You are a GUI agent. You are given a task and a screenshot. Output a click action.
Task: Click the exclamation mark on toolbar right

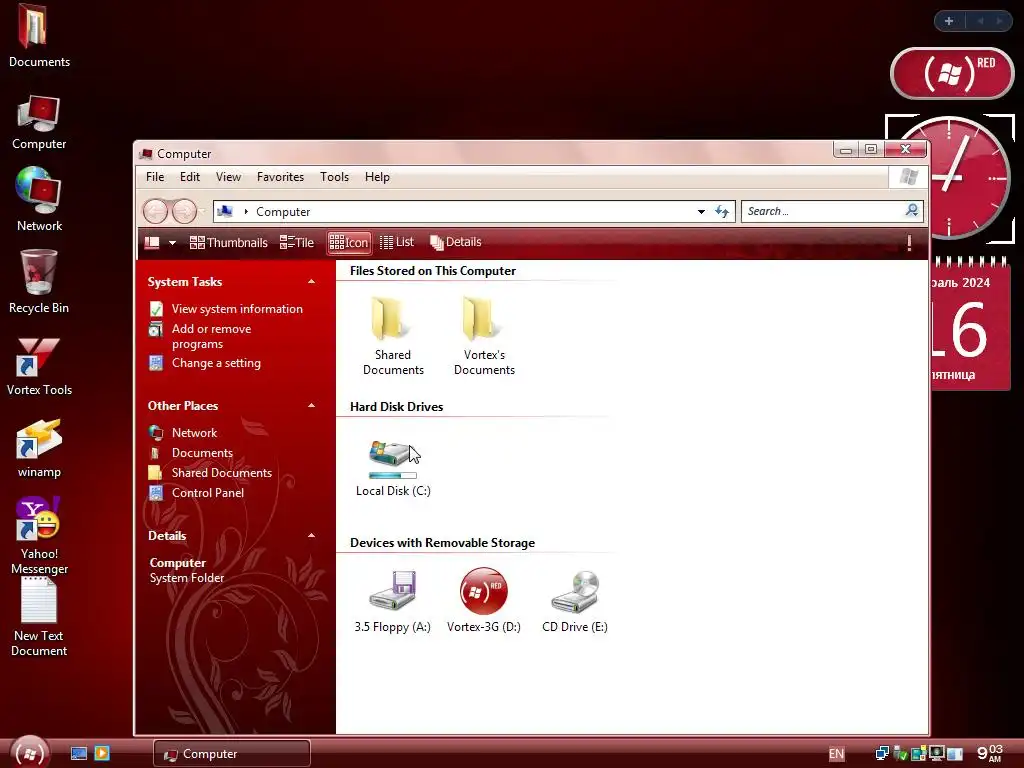pos(909,243)
